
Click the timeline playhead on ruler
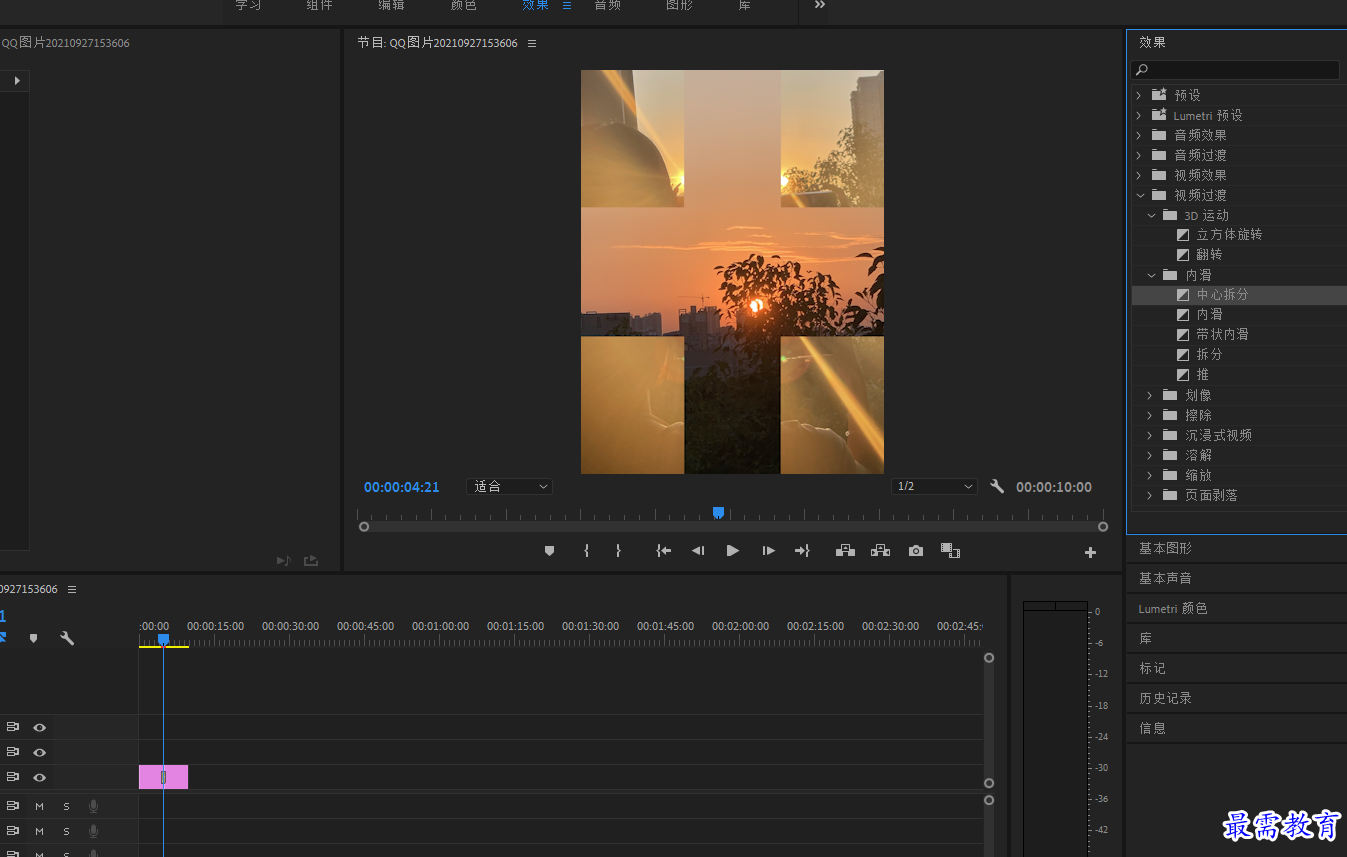[x=163, y=640]
